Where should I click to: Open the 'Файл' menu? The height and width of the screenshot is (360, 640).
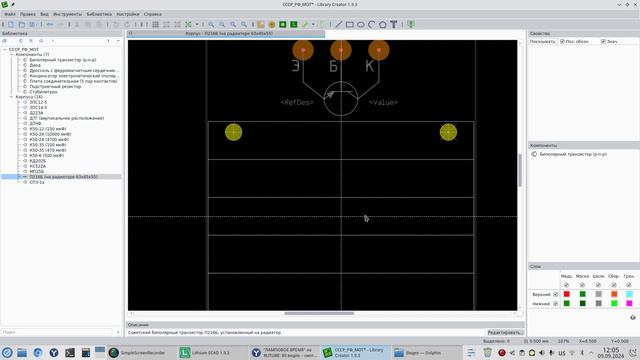click(10, 14)
